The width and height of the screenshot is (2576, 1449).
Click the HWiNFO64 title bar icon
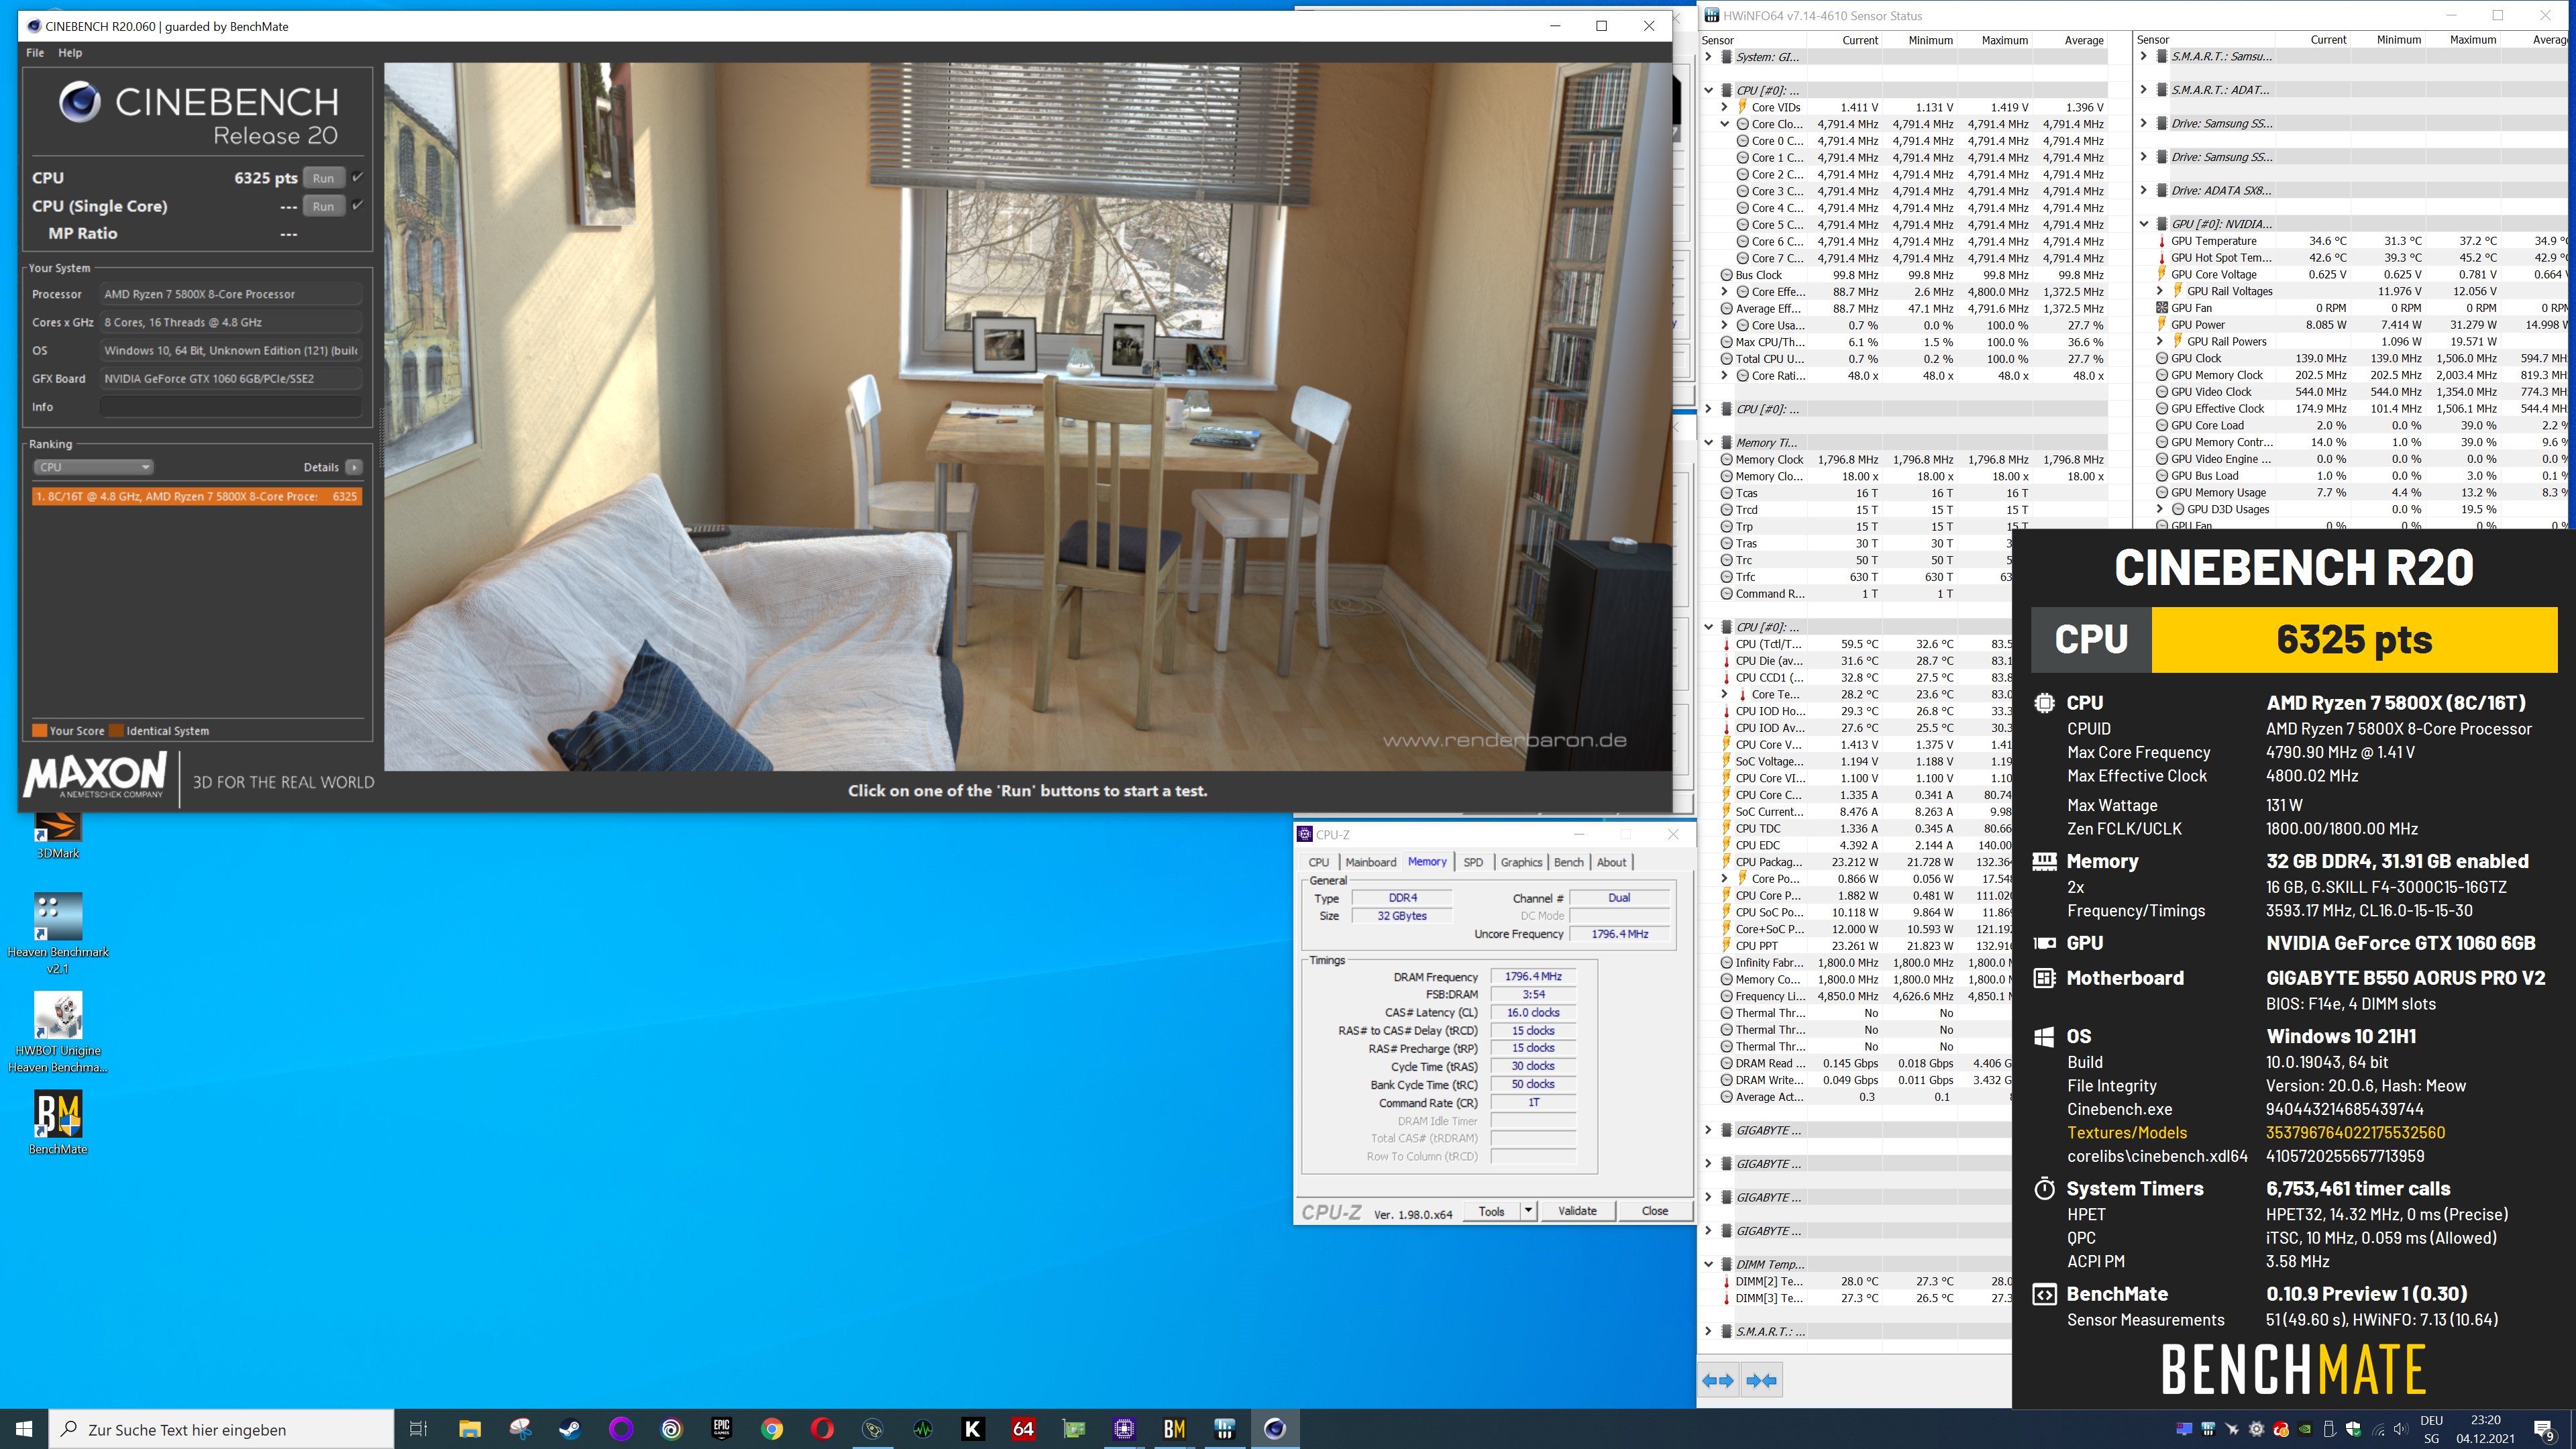click(1711, 15)
